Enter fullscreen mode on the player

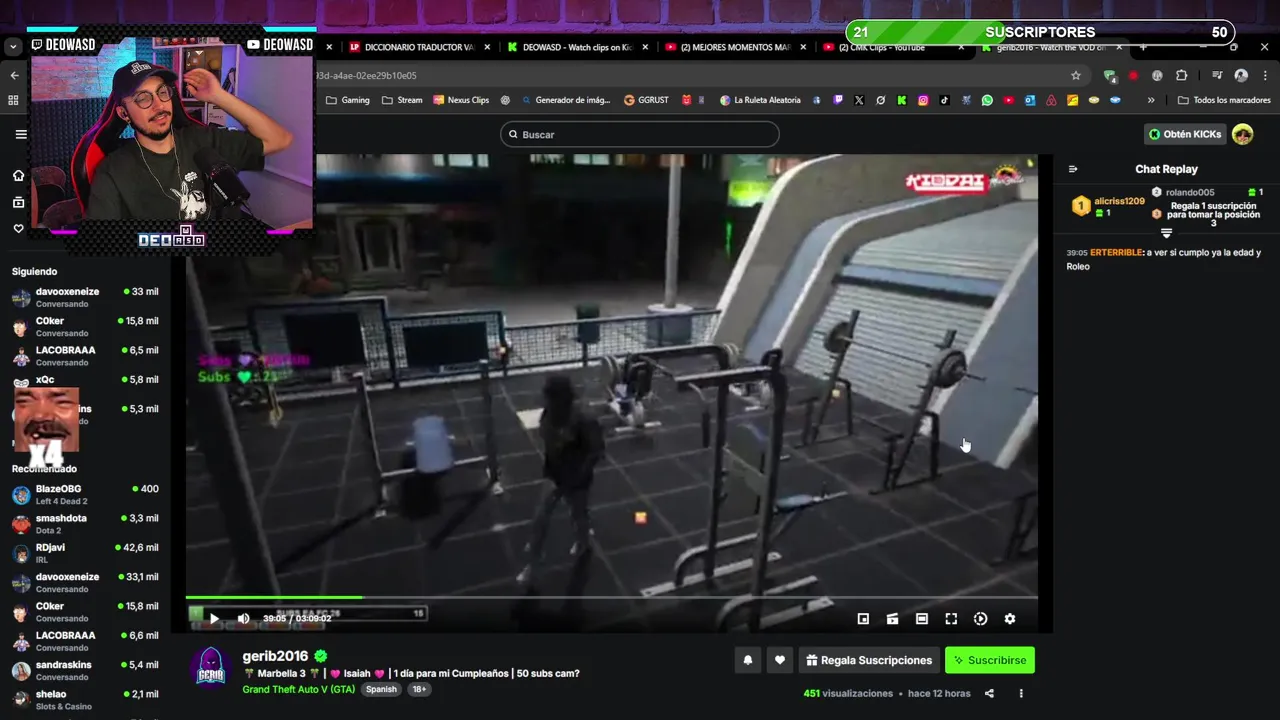[x=951, y=619]
